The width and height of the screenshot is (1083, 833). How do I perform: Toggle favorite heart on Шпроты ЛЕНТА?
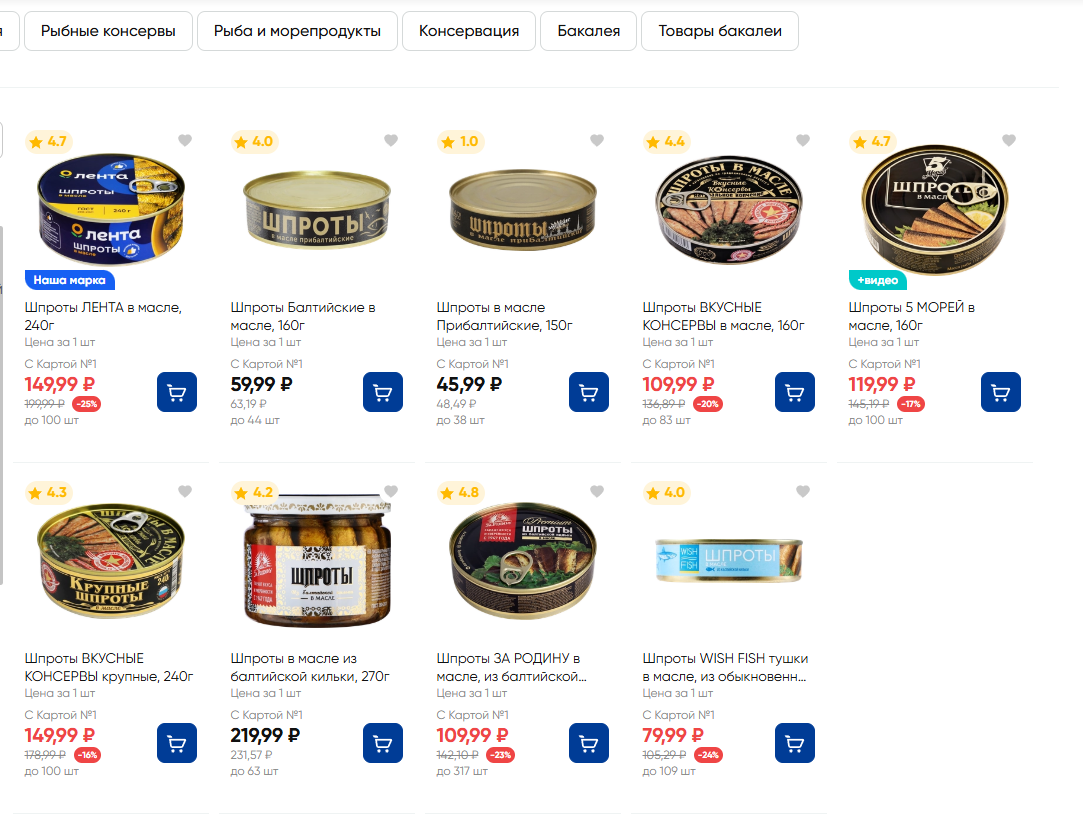pos(185,140)
